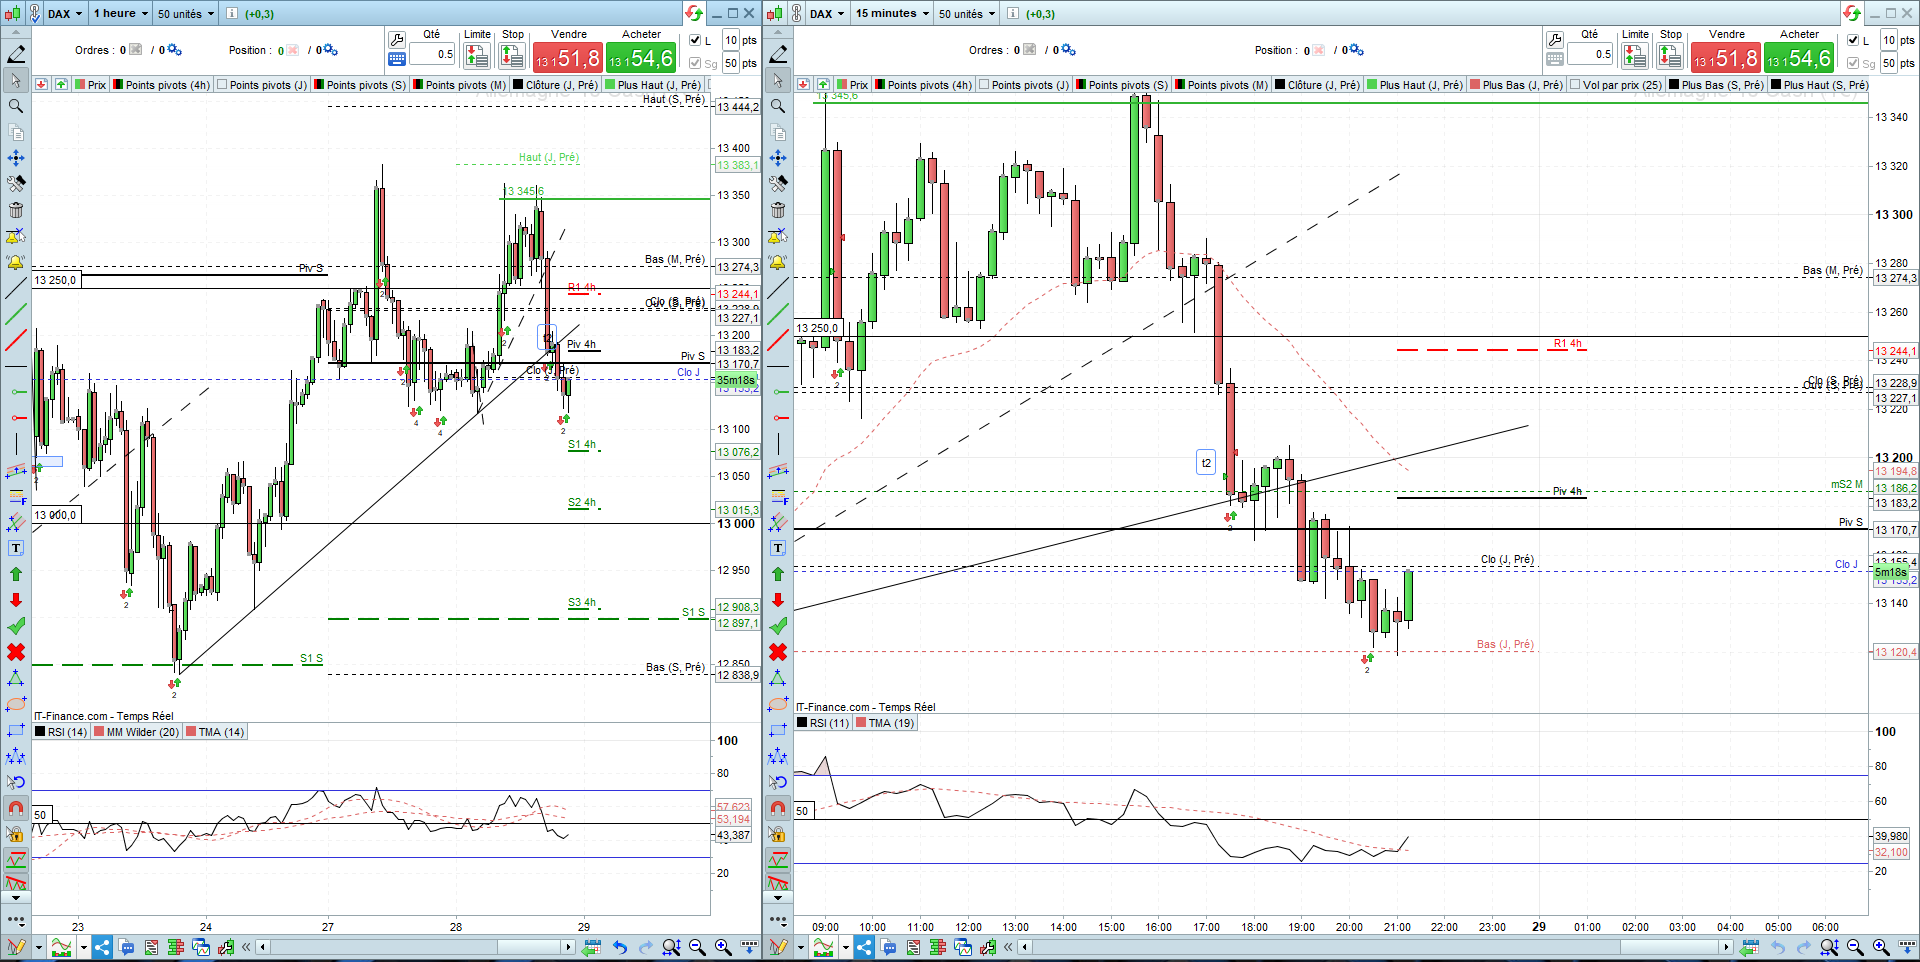Open the calendar go-to-date icon in left chart

tap(591, 947)
